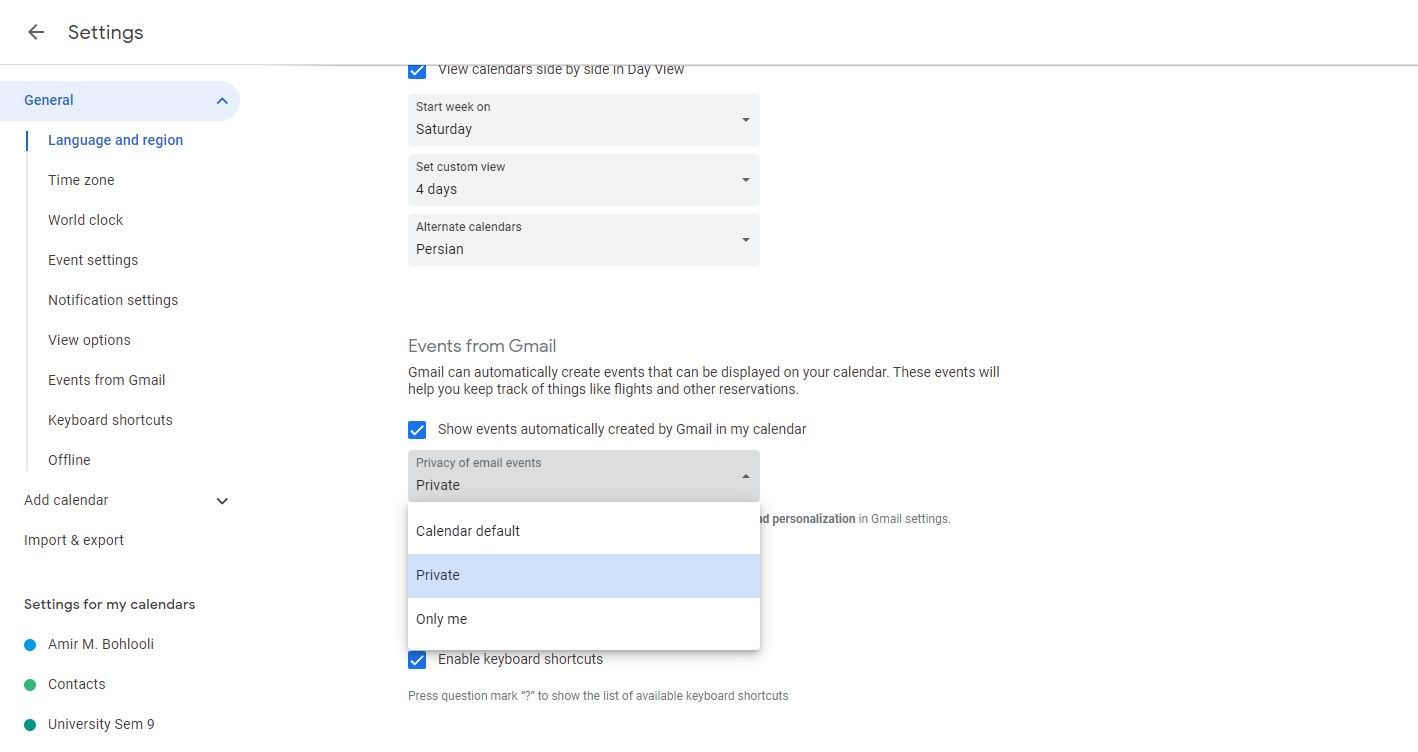Open "Event settings" in sidebar

93,260
